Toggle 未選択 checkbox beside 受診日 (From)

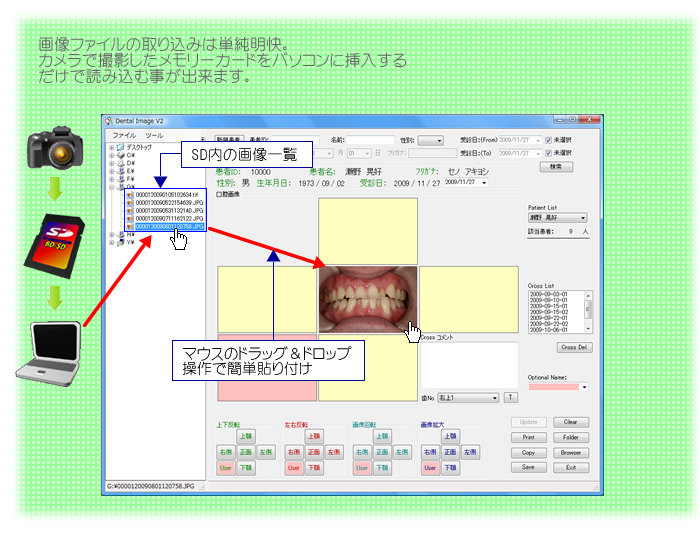[x=548, y=140]
